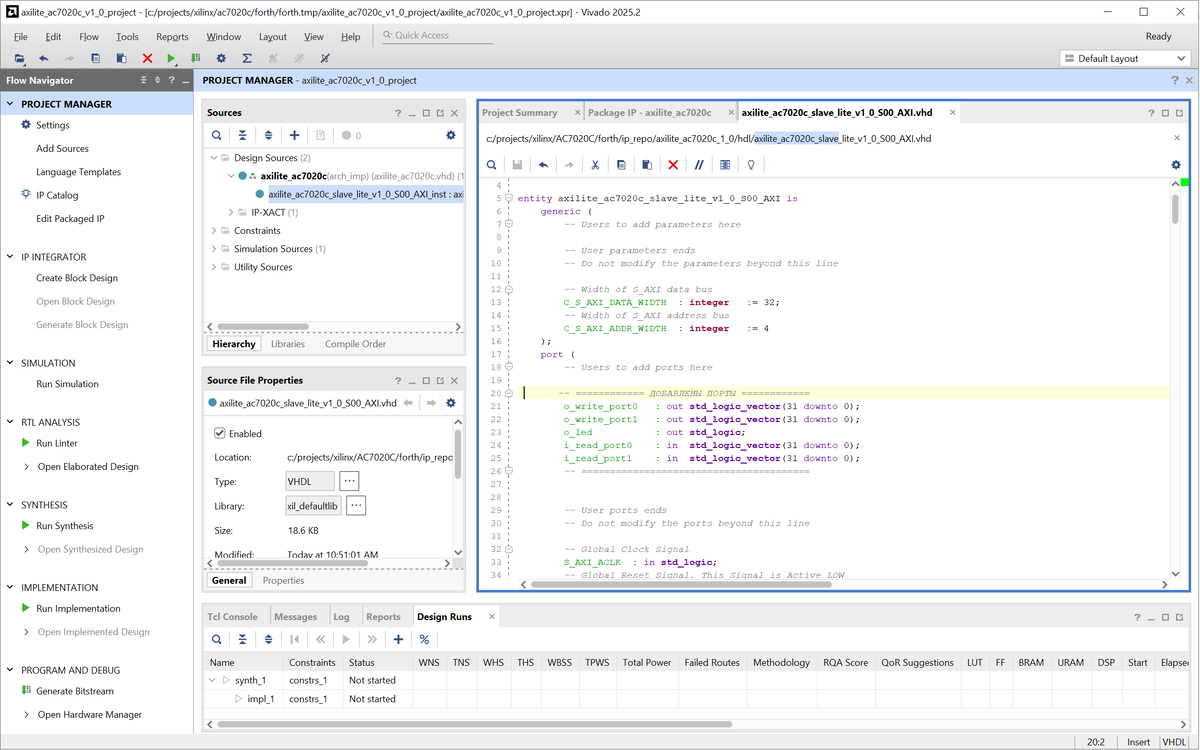
Task: Expand the Simulation Sources tree node
Action: tap(213, 249)
